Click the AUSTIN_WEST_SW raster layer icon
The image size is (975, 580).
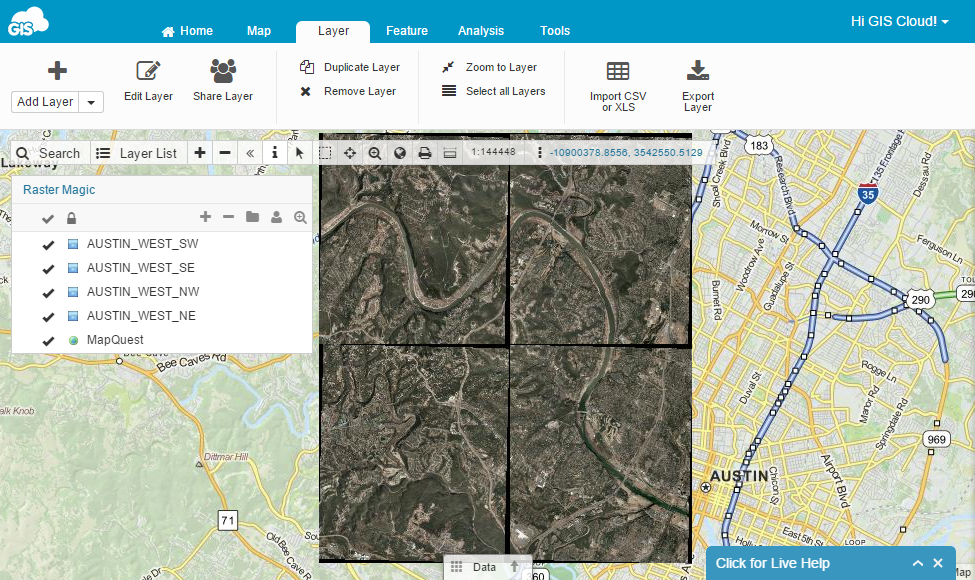[x=73, y=244]
